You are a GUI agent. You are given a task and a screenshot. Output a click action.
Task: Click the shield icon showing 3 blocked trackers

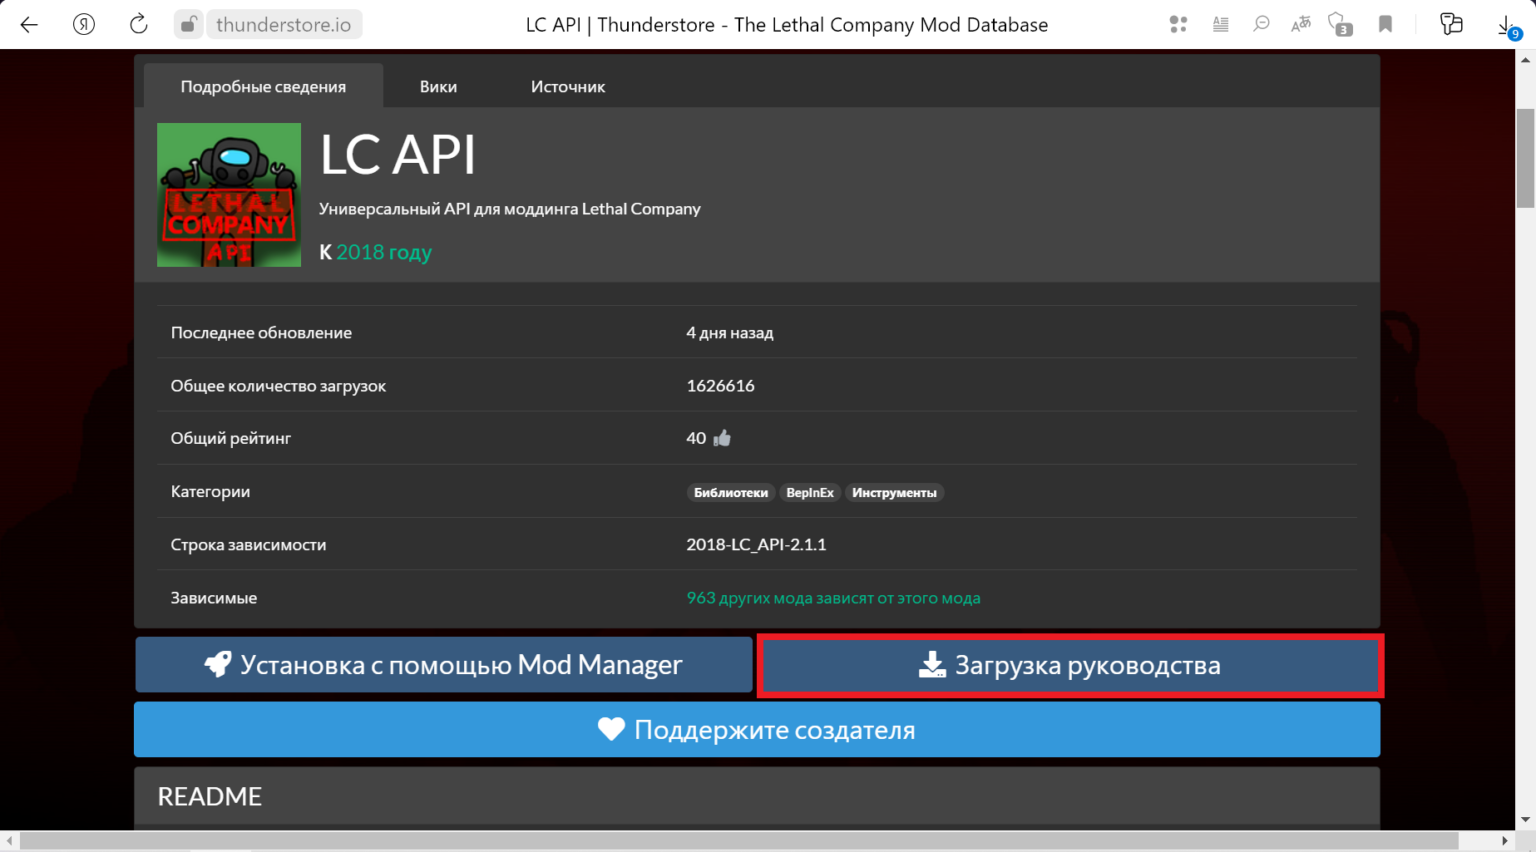pyautogui.click(x=1340, y=24)
